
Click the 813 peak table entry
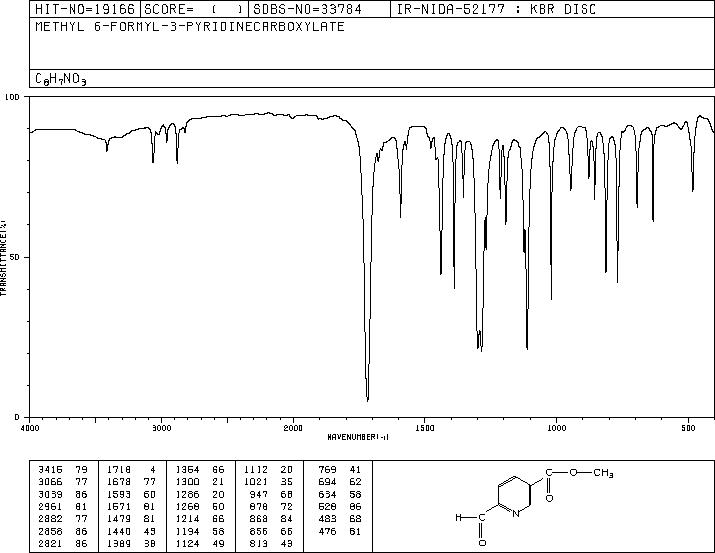point(259,543)
